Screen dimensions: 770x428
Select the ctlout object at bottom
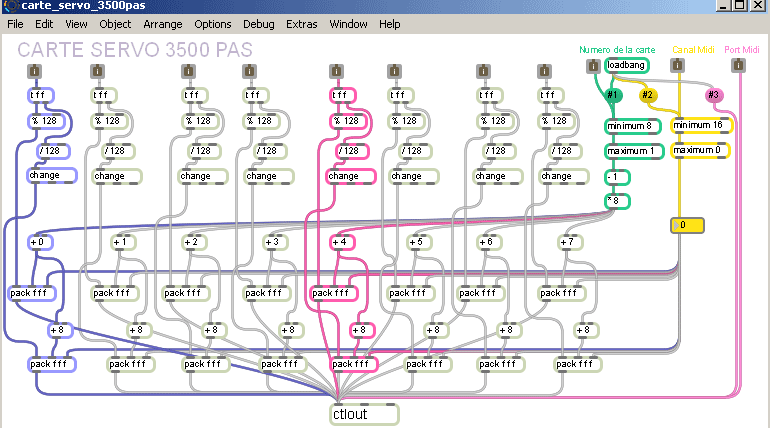coord(364,413)
